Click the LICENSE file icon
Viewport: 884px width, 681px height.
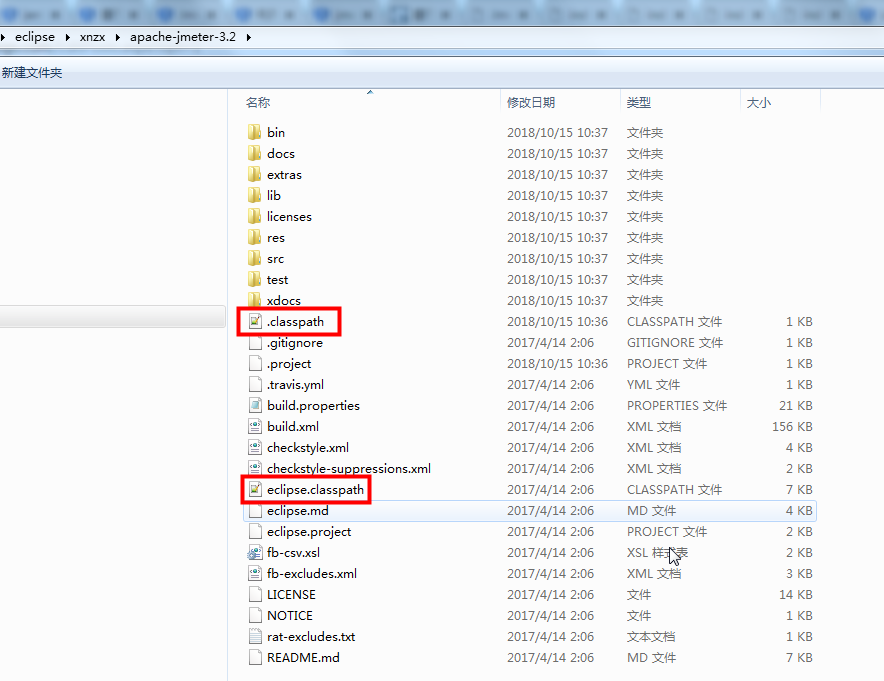click(x=255, y=595)
